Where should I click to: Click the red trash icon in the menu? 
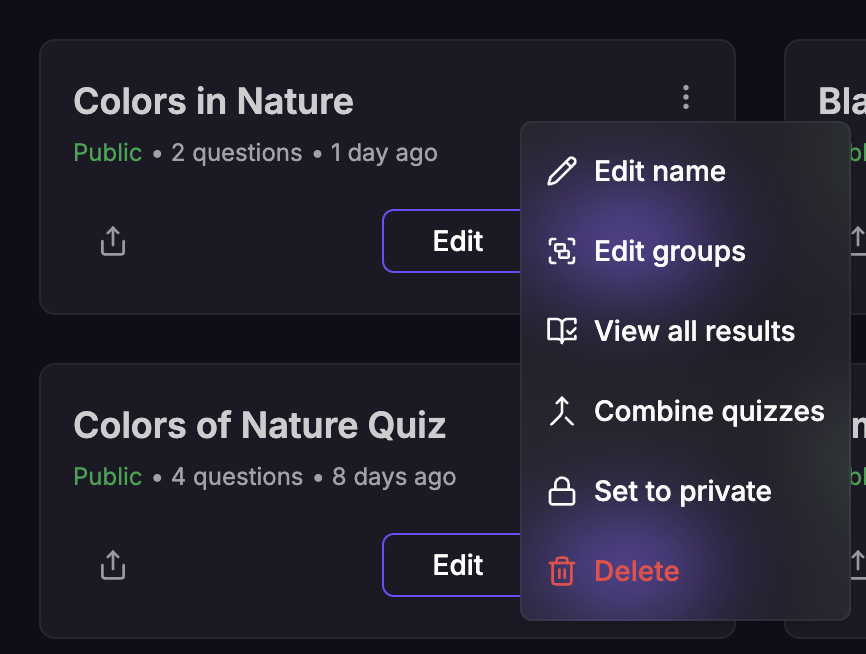pyautogui.click(x=562, y=571)
